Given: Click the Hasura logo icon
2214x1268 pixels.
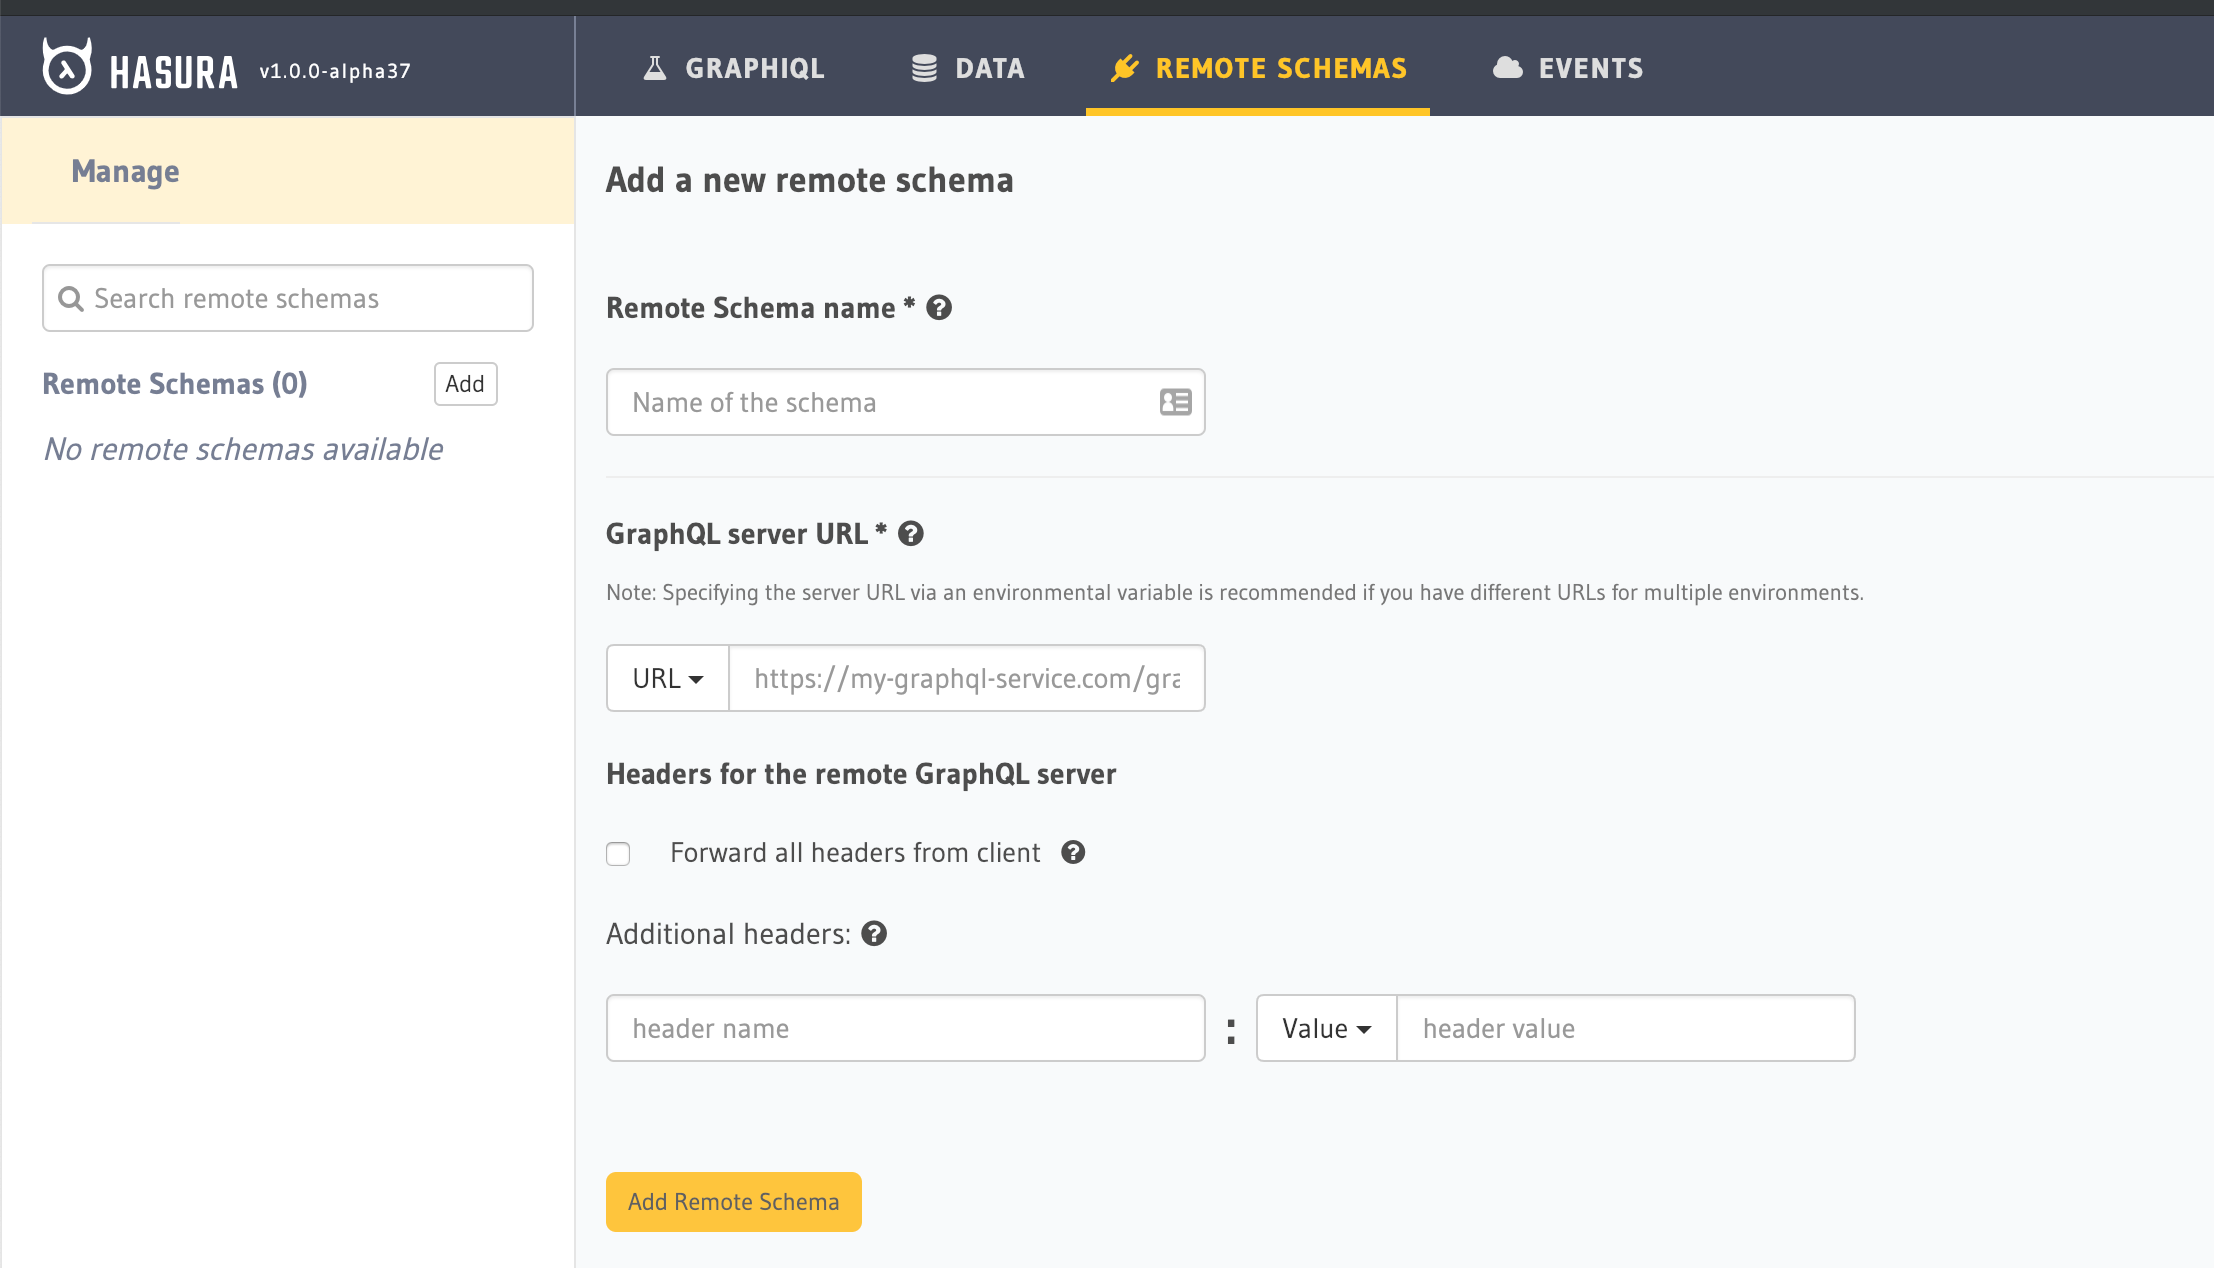Looking at the screenshot, I should coord(67,67).
